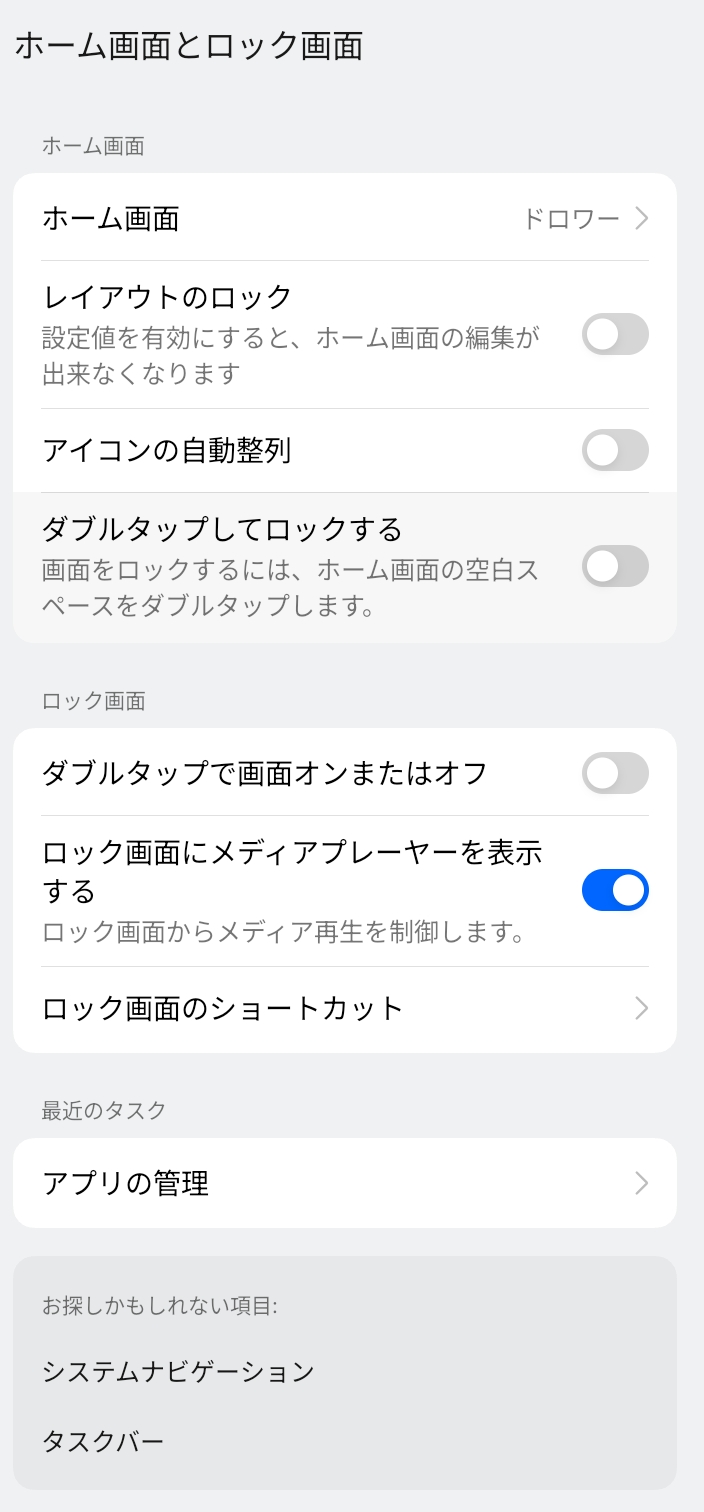Open ロック画面のショートカット settings

(x=223, y=1008)
